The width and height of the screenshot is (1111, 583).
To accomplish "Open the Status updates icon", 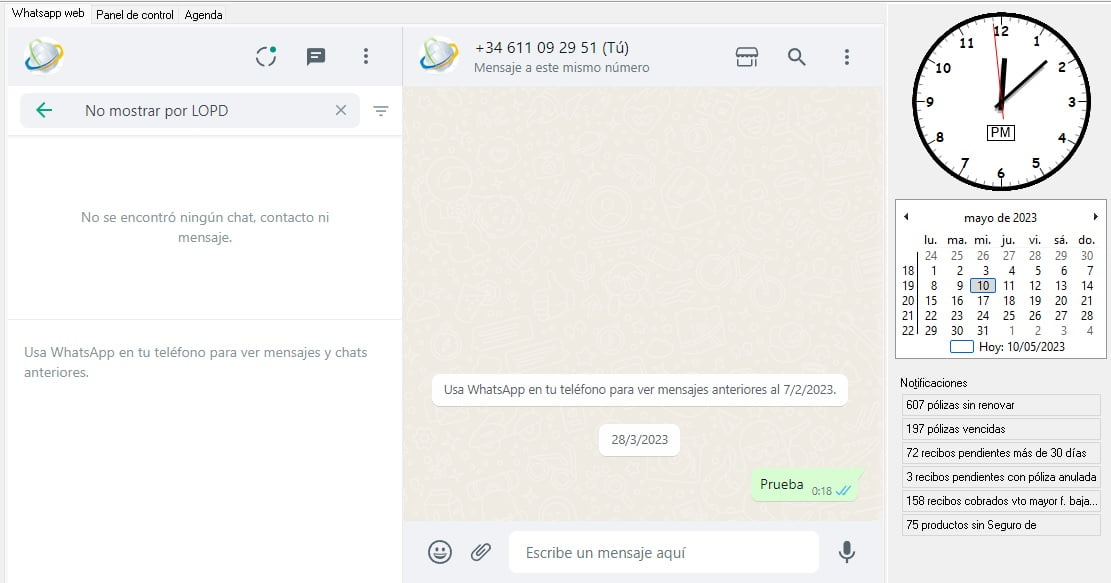I will [266, 56].
